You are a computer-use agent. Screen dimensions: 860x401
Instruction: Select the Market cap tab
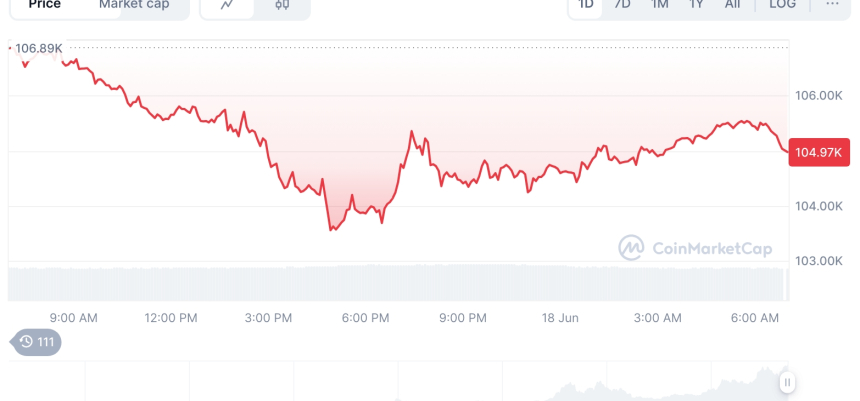(x=134, y=5)
